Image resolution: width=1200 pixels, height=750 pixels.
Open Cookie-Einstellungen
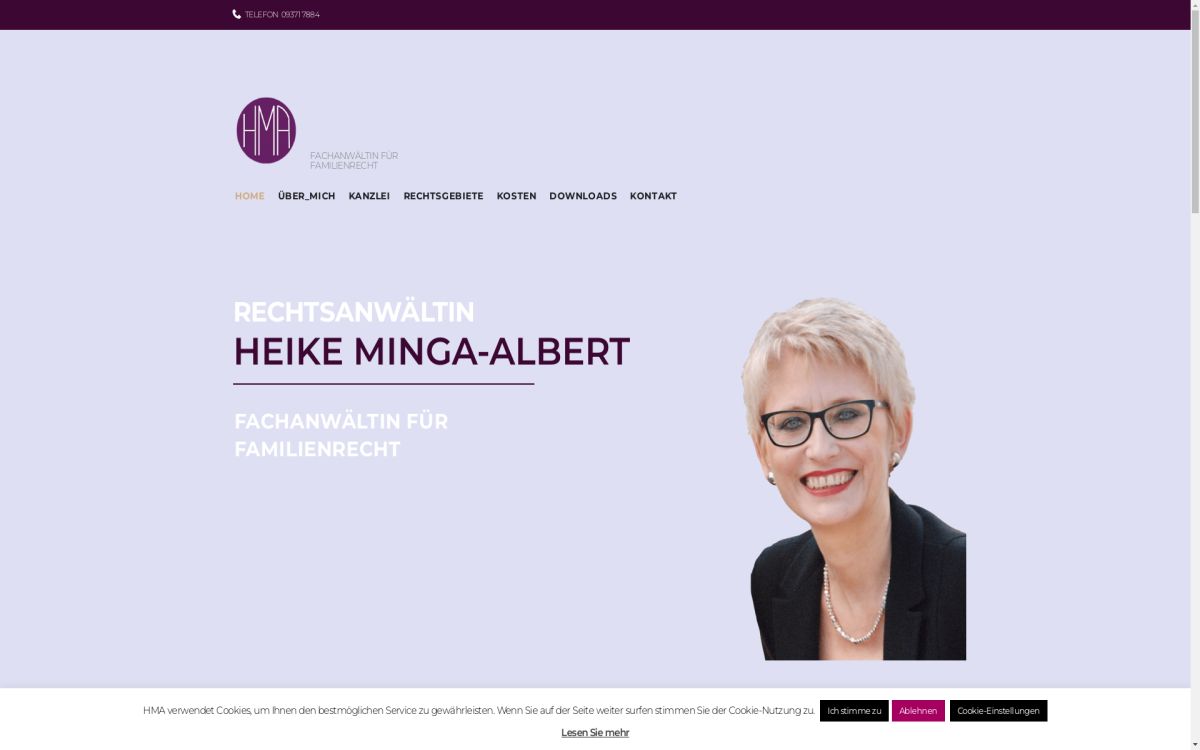pyautogui.click(x=998, y=711)
